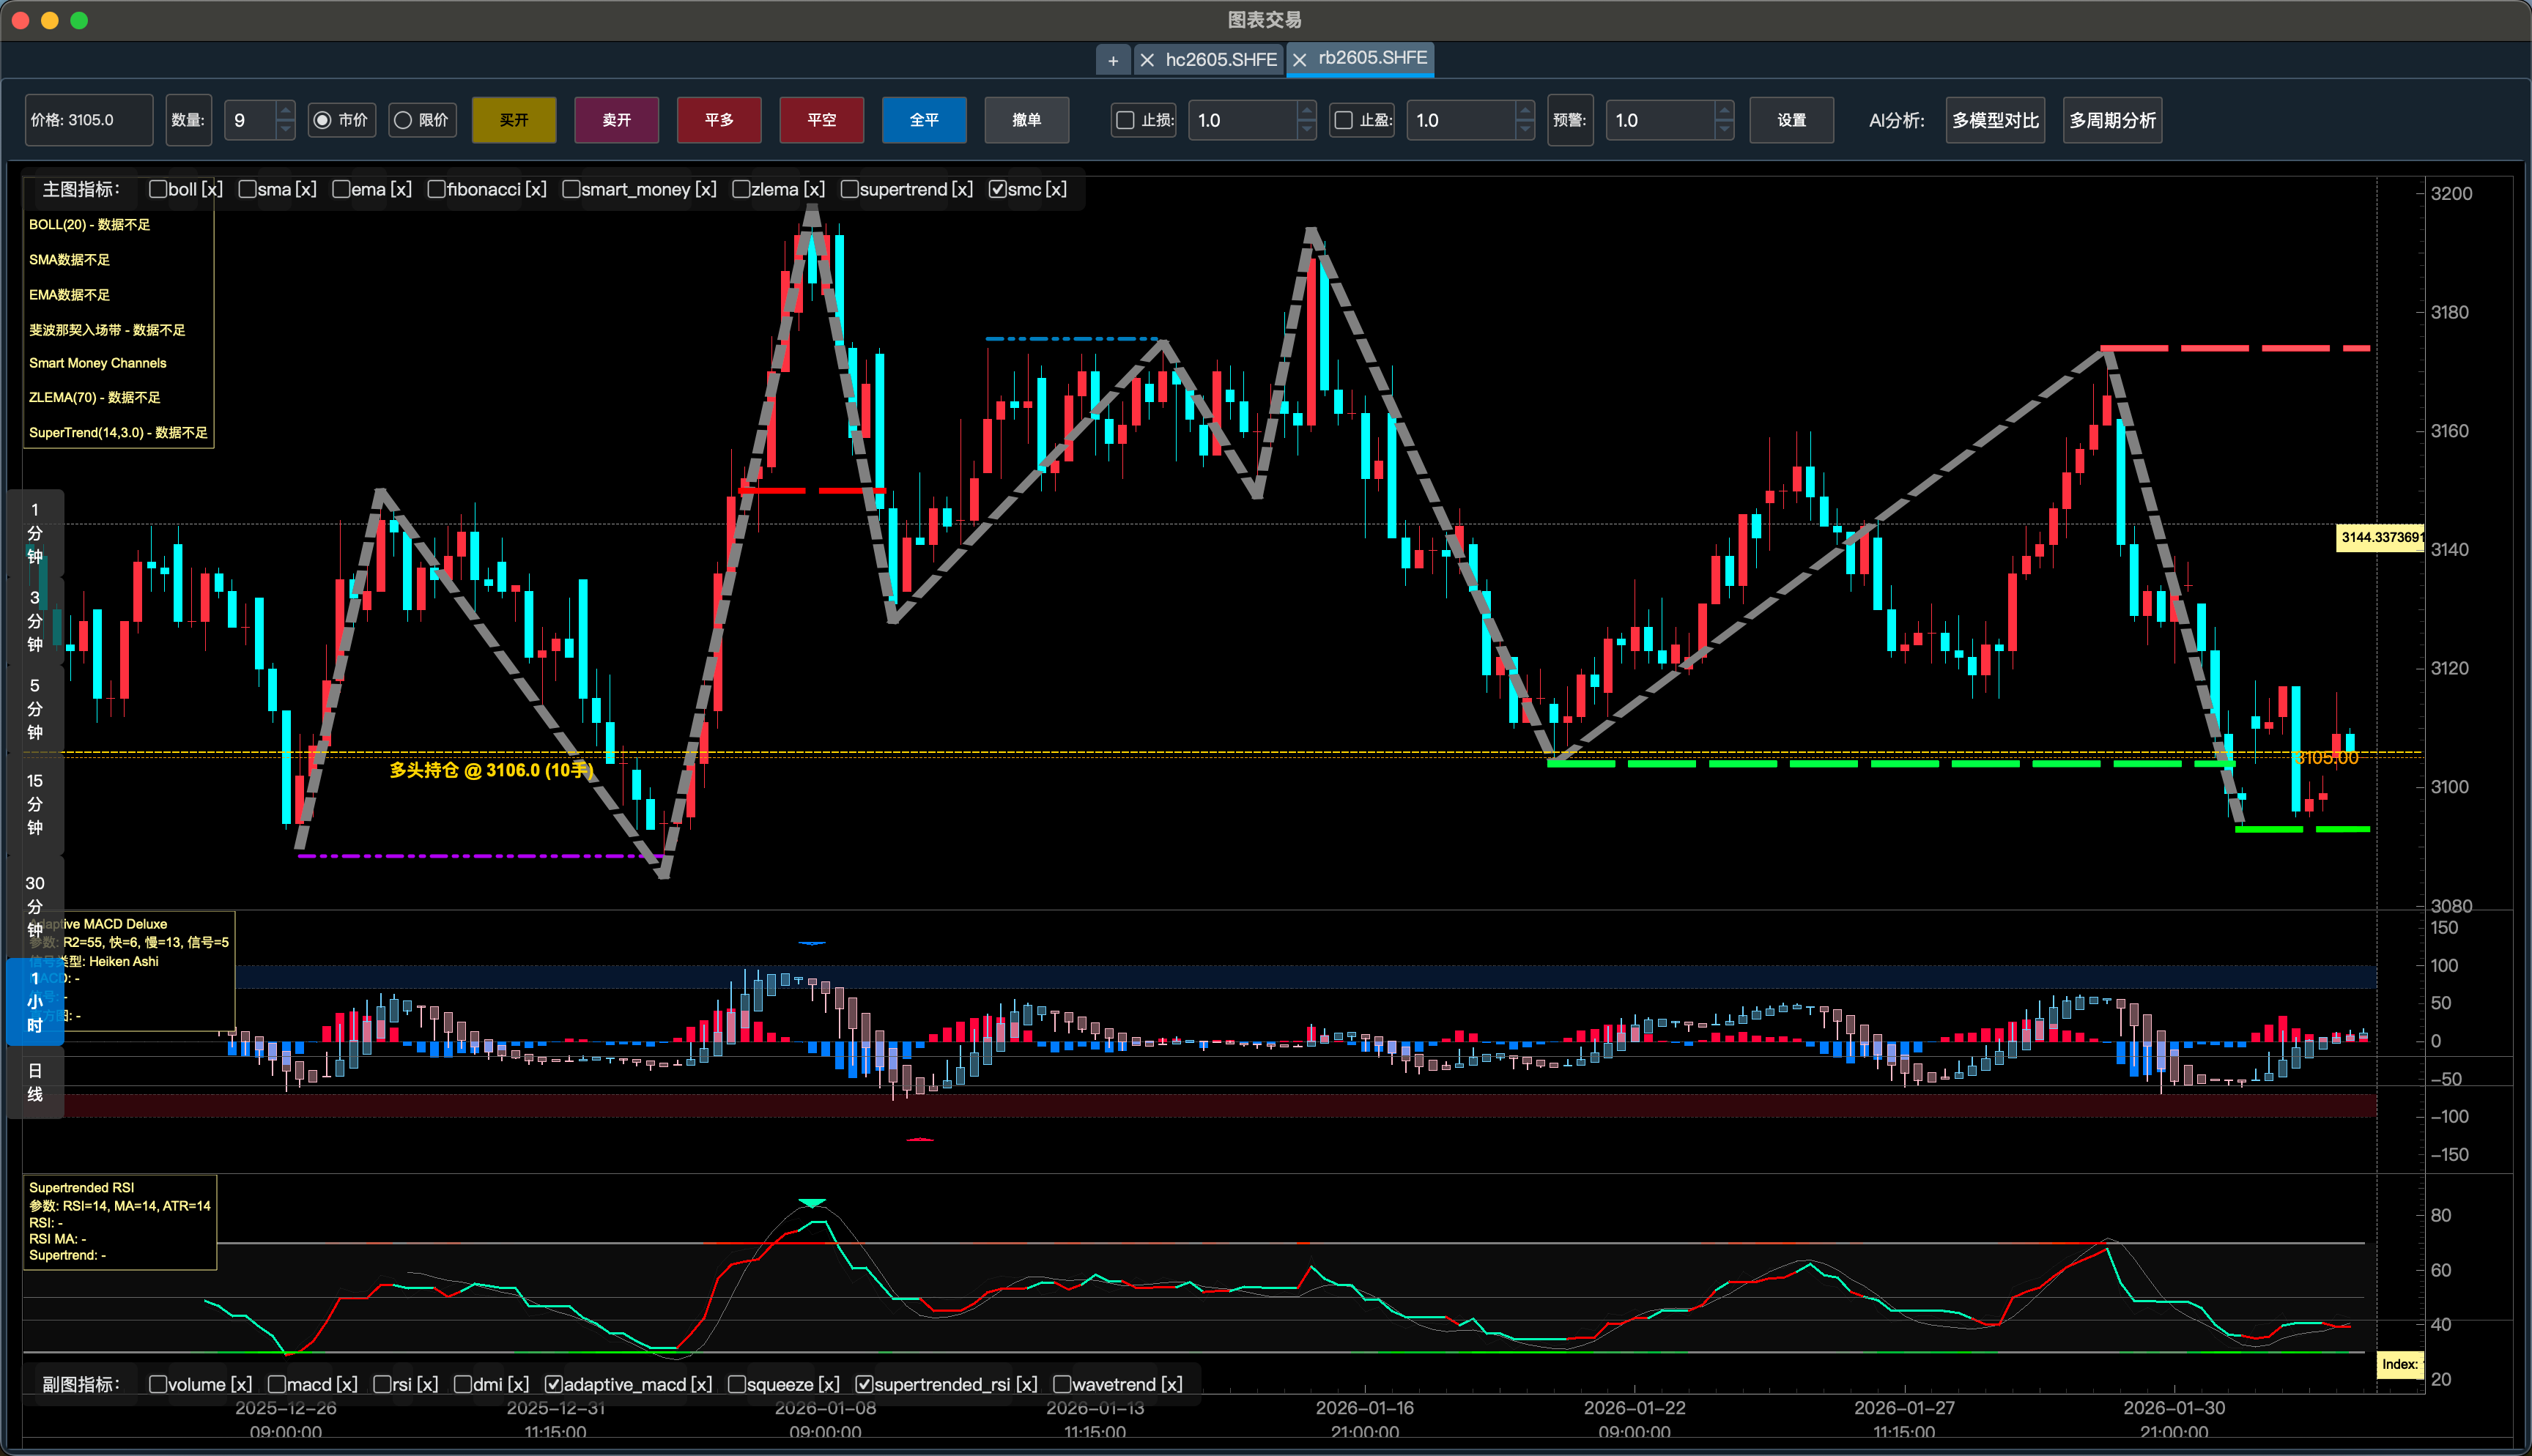Remove the supertrend indicator via its [x]
Screen dimensions: 2532x1456
point(961,189)
